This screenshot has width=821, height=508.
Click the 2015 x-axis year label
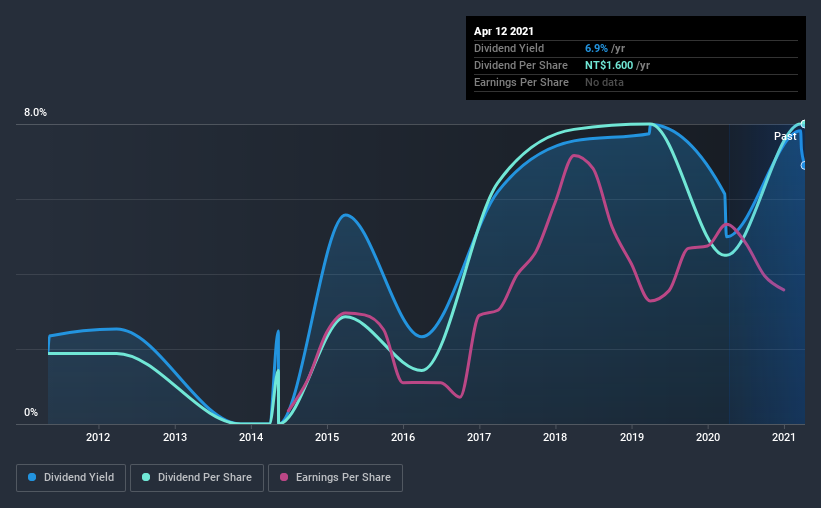[327, 437]
